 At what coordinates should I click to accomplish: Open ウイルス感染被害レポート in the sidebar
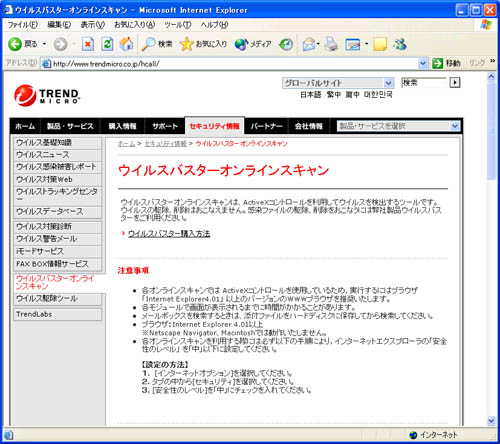[57, 167]
